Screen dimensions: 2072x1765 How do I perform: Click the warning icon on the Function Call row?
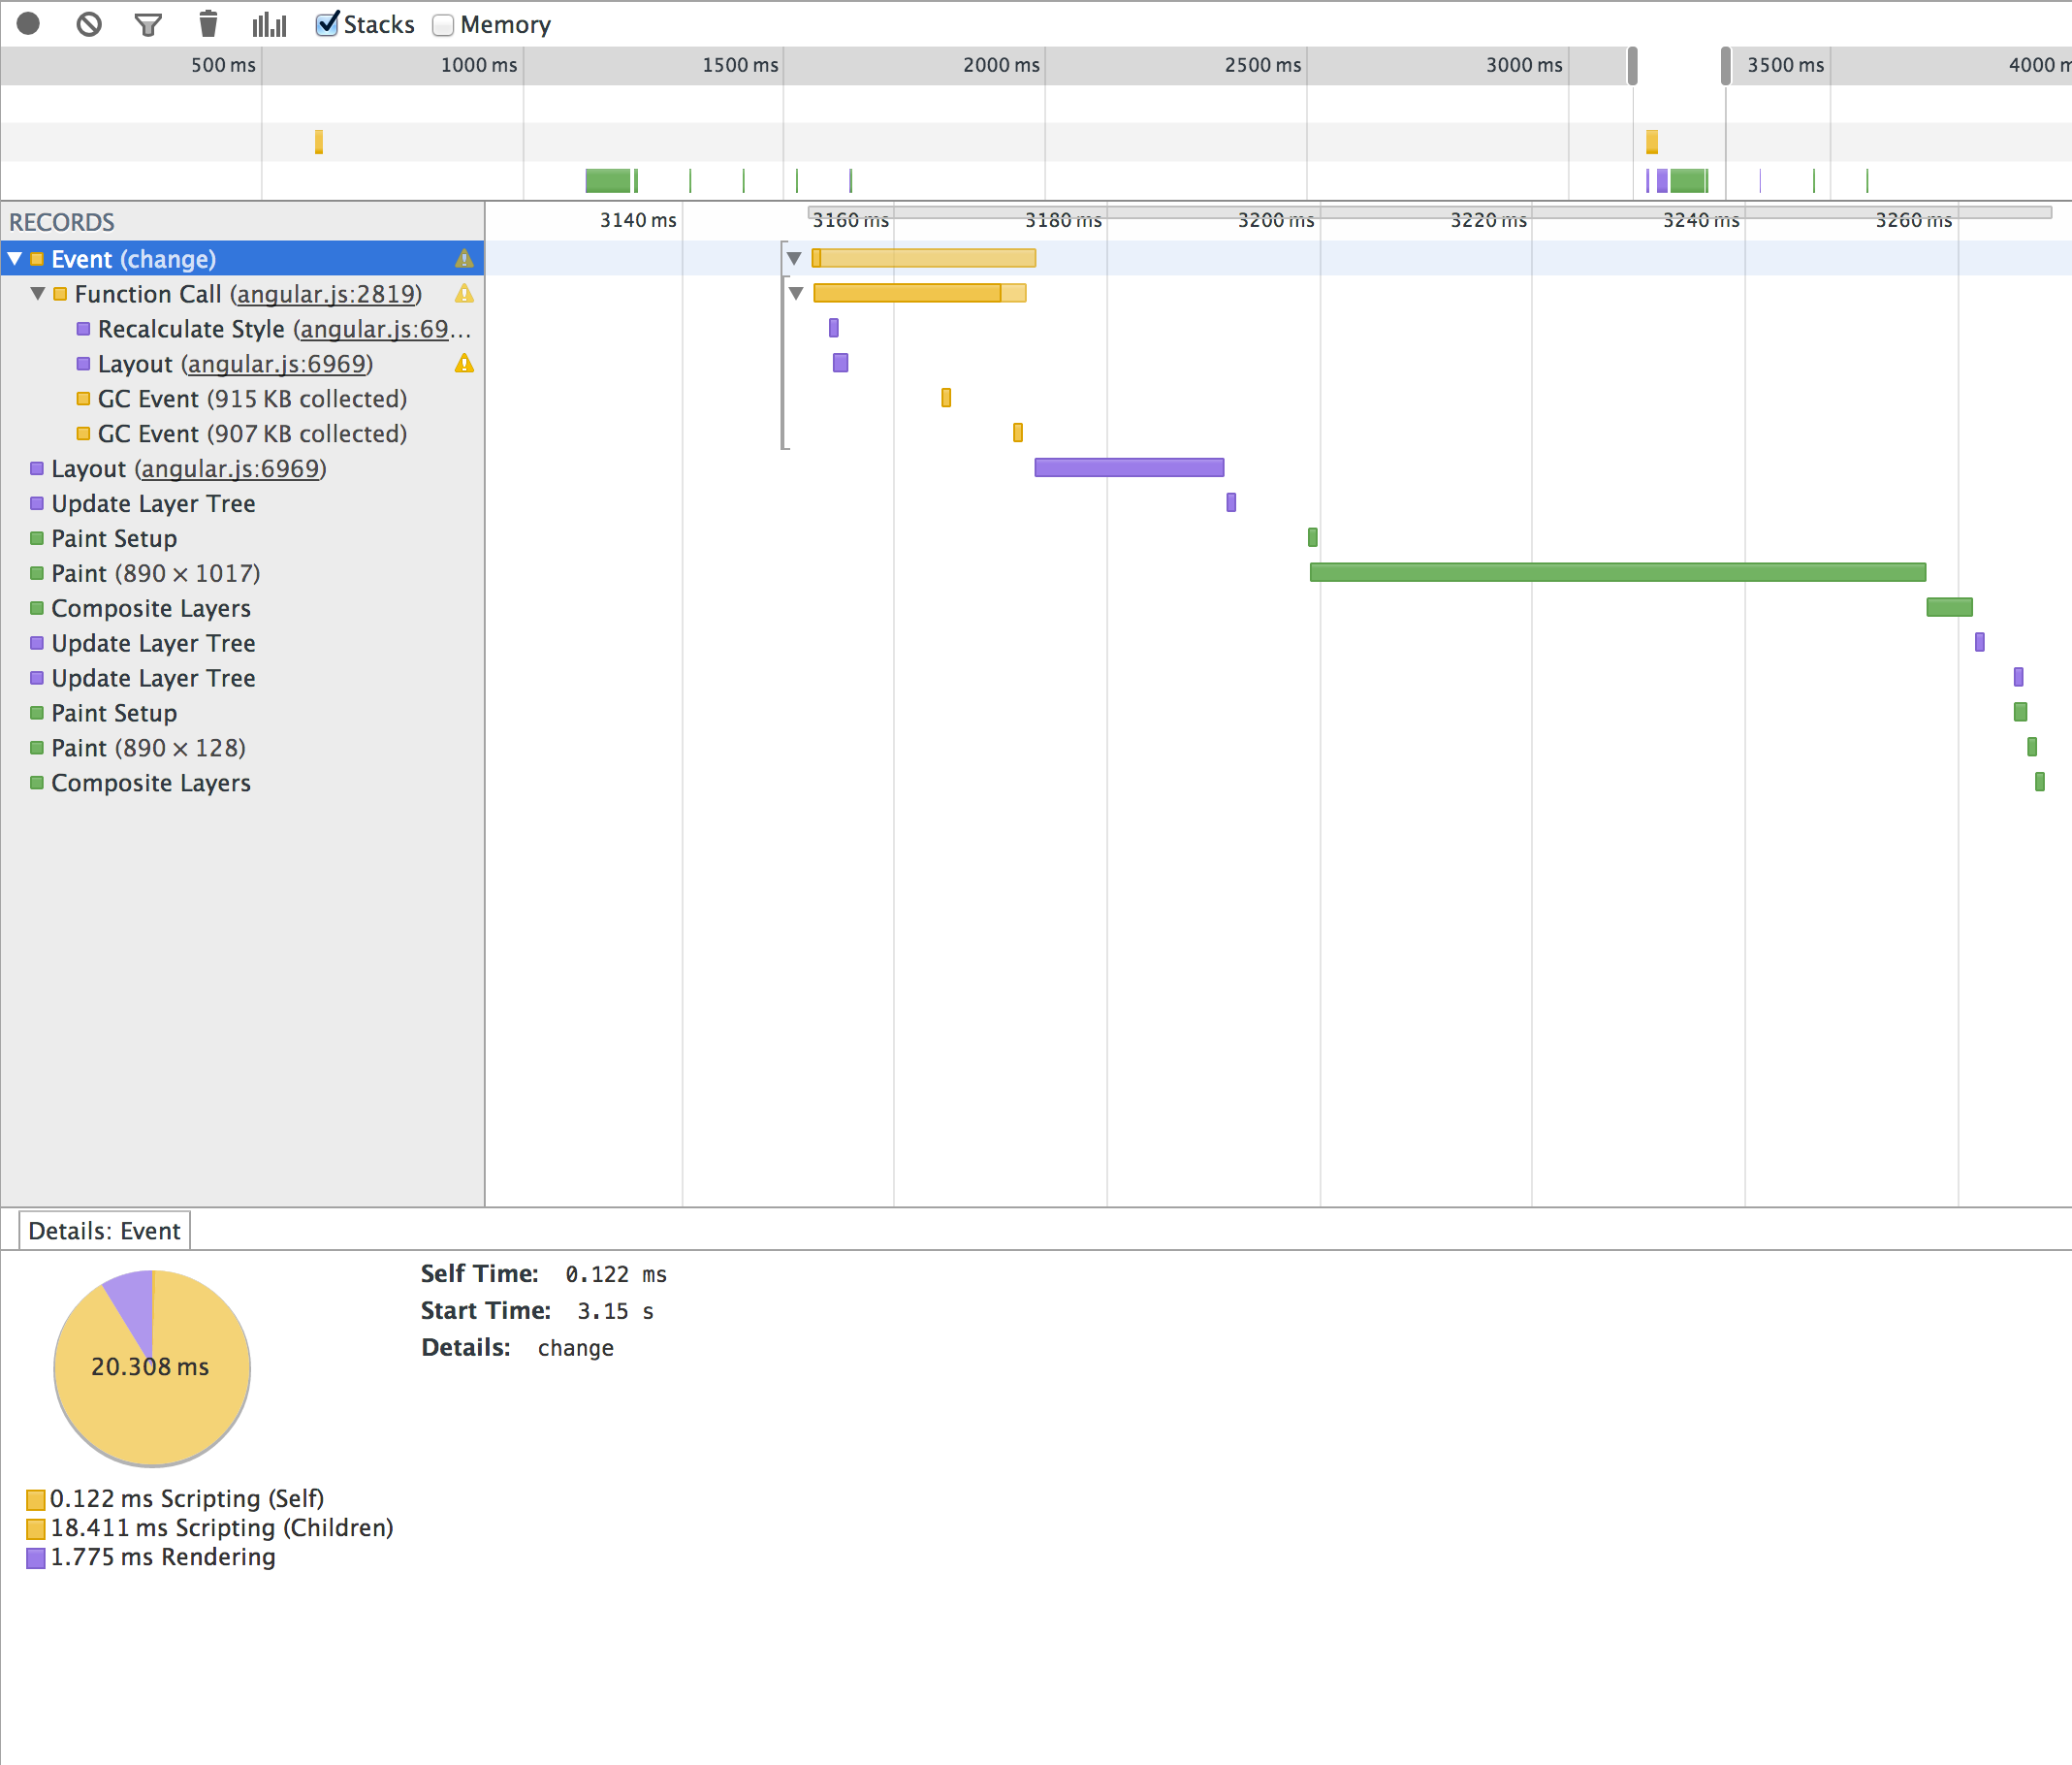(x=464, y=294)
